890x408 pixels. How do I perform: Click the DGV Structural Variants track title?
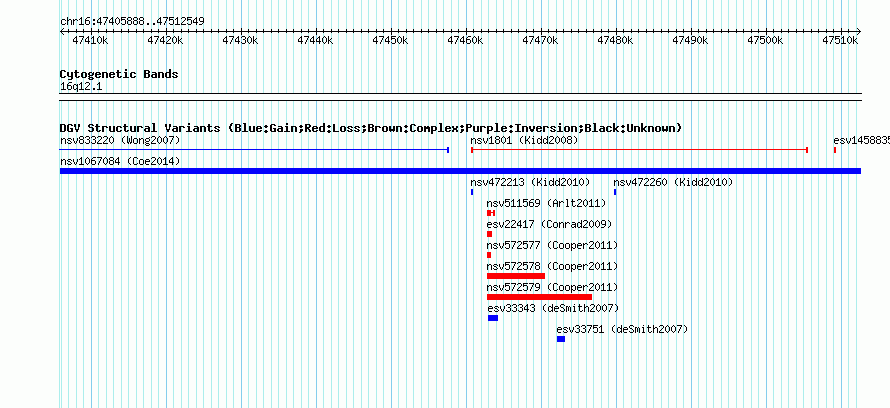coord(371,128)
